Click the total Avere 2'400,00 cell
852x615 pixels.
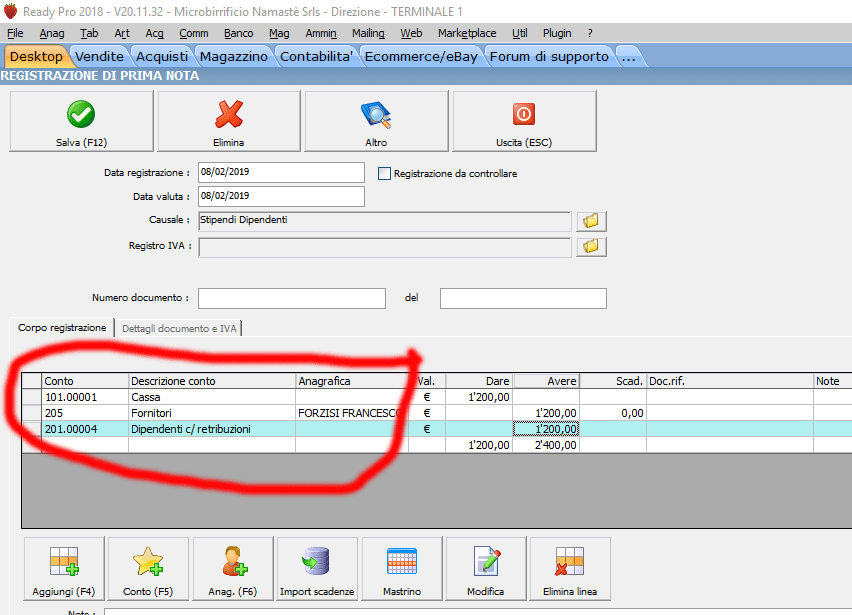[x=546, y=445]
